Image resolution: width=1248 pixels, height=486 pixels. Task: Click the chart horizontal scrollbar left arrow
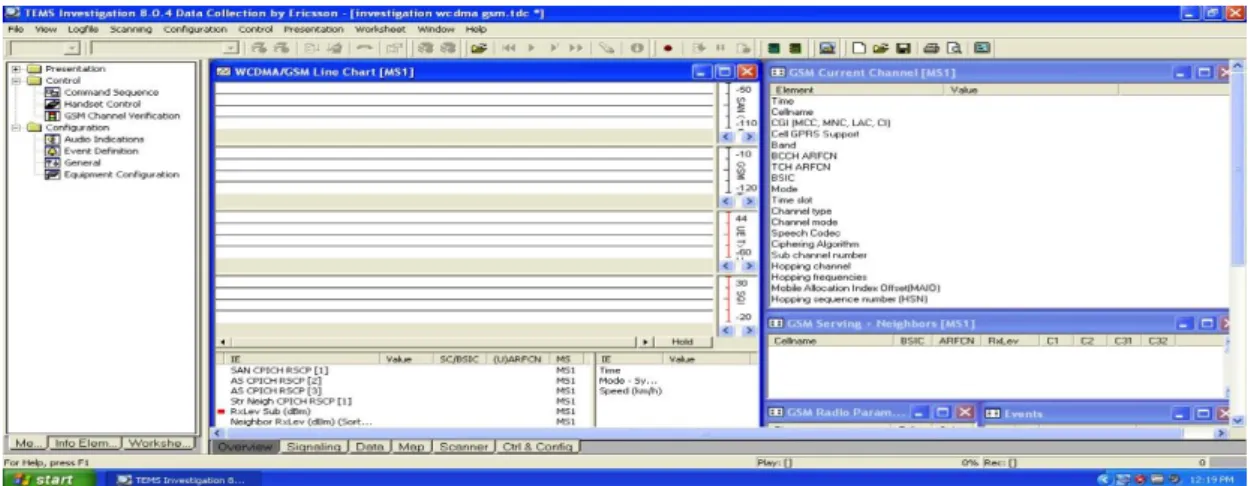pos(221,341)
